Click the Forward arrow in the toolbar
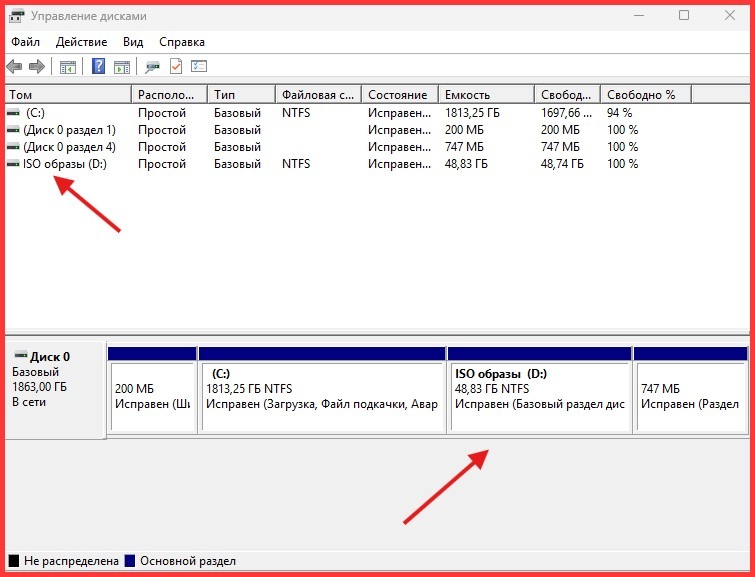The height and width of the screenshot is (577, 755). (37, 67)
